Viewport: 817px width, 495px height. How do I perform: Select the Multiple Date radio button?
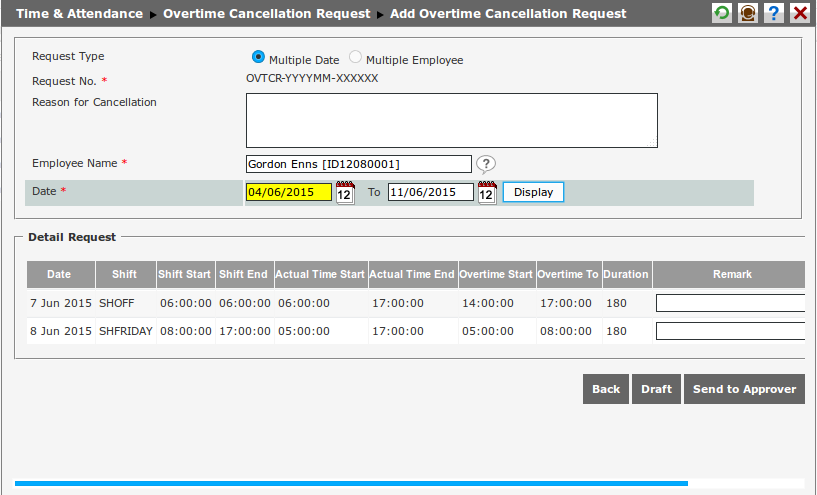click(x=259, y=58)
